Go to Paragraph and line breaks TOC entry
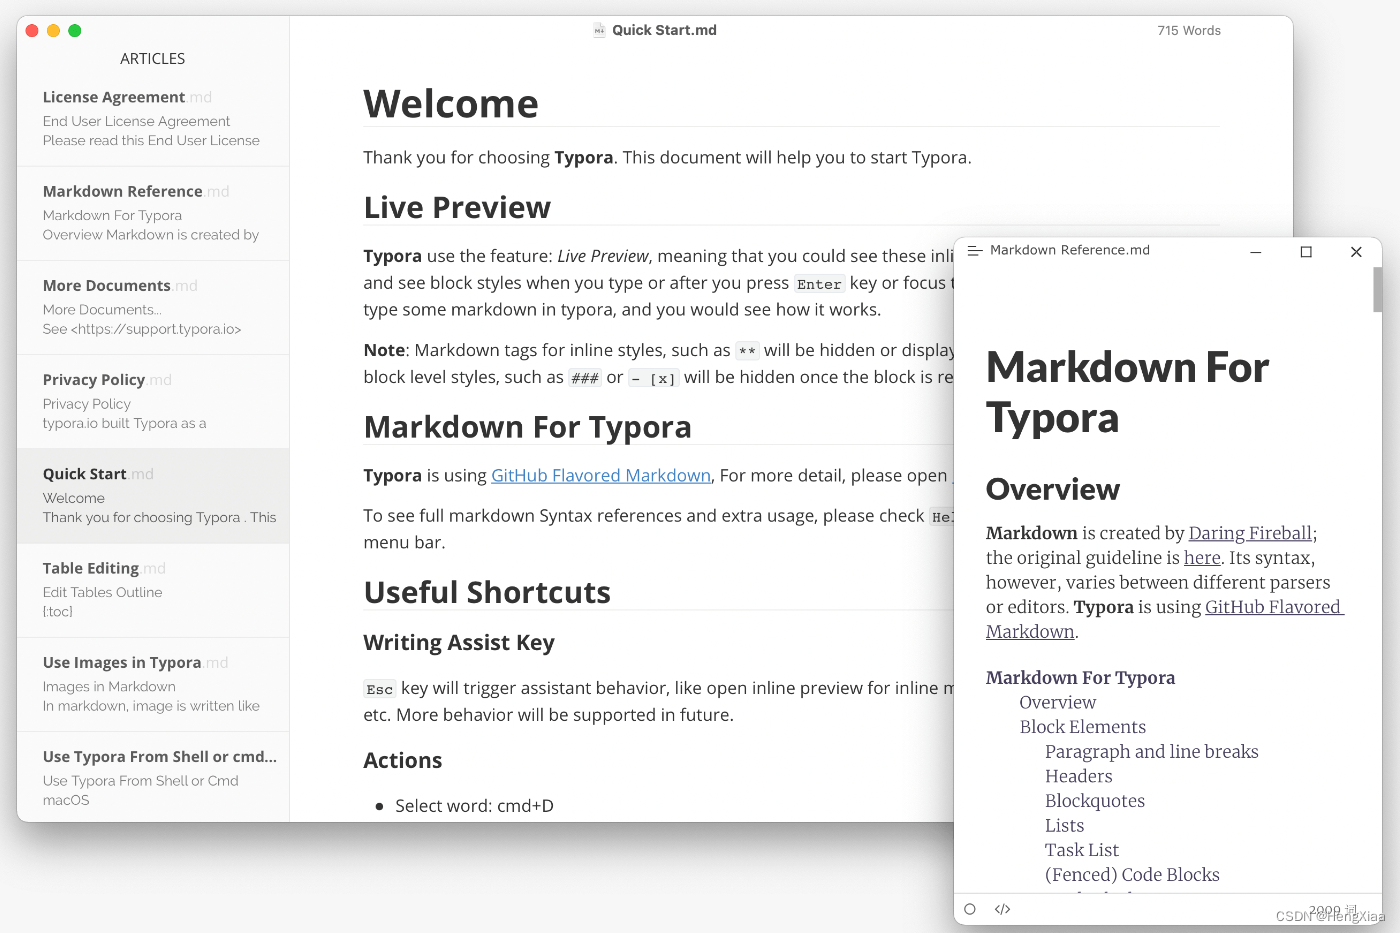Image resolution: width=1400 pixels, height=933 pixels. [1152, 752]
